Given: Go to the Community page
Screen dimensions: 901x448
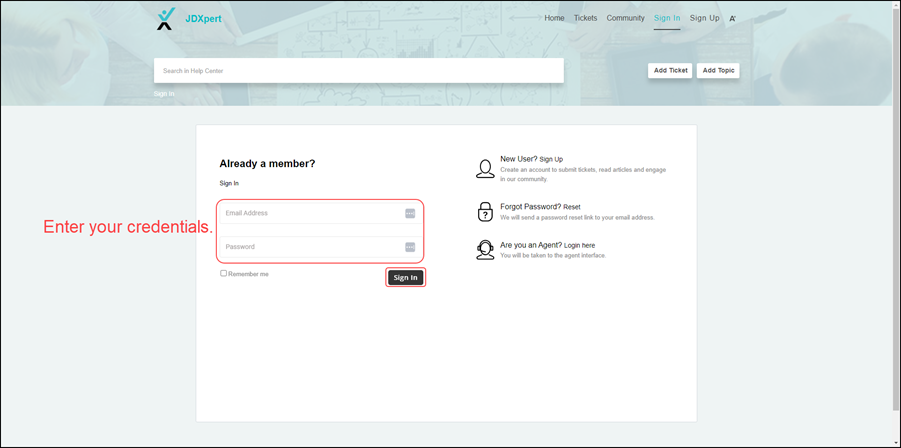Looking at the screenshot, I should tap(625, 18).
